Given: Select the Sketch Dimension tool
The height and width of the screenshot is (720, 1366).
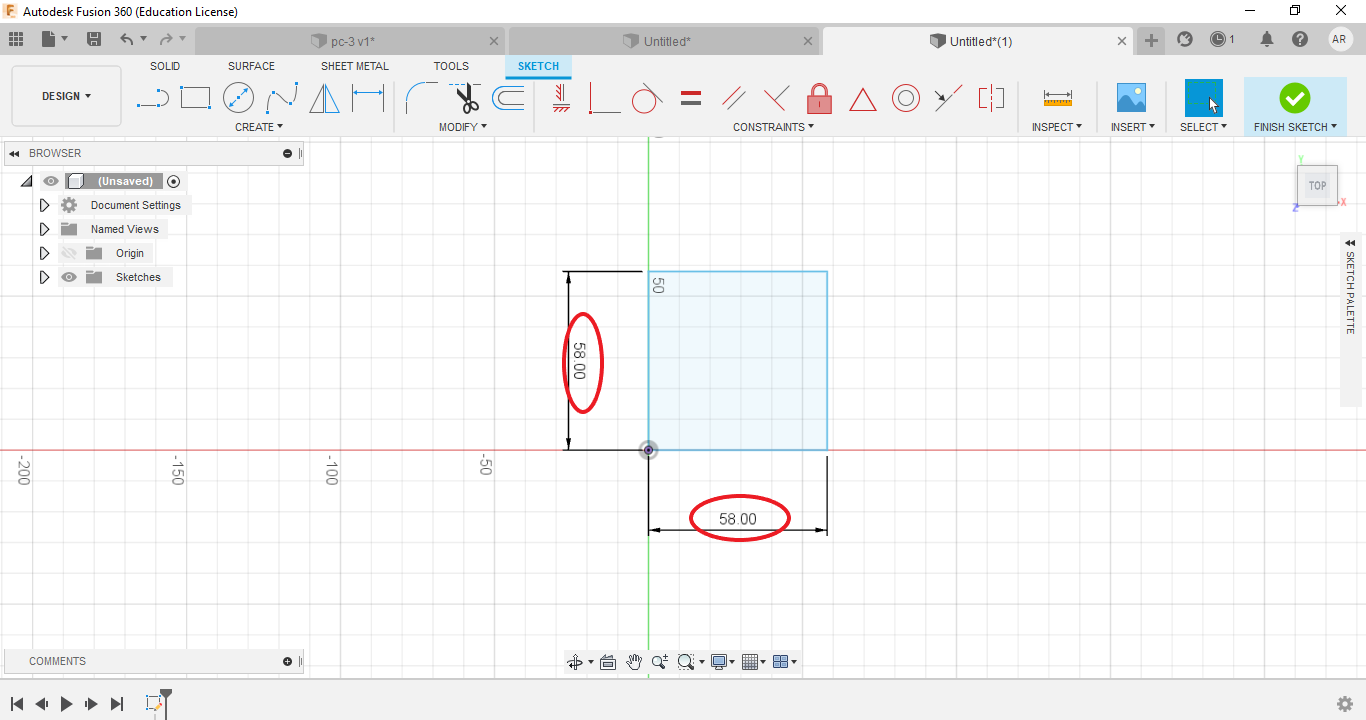Looking at the screenshot, I should click(x=368, y=98).
